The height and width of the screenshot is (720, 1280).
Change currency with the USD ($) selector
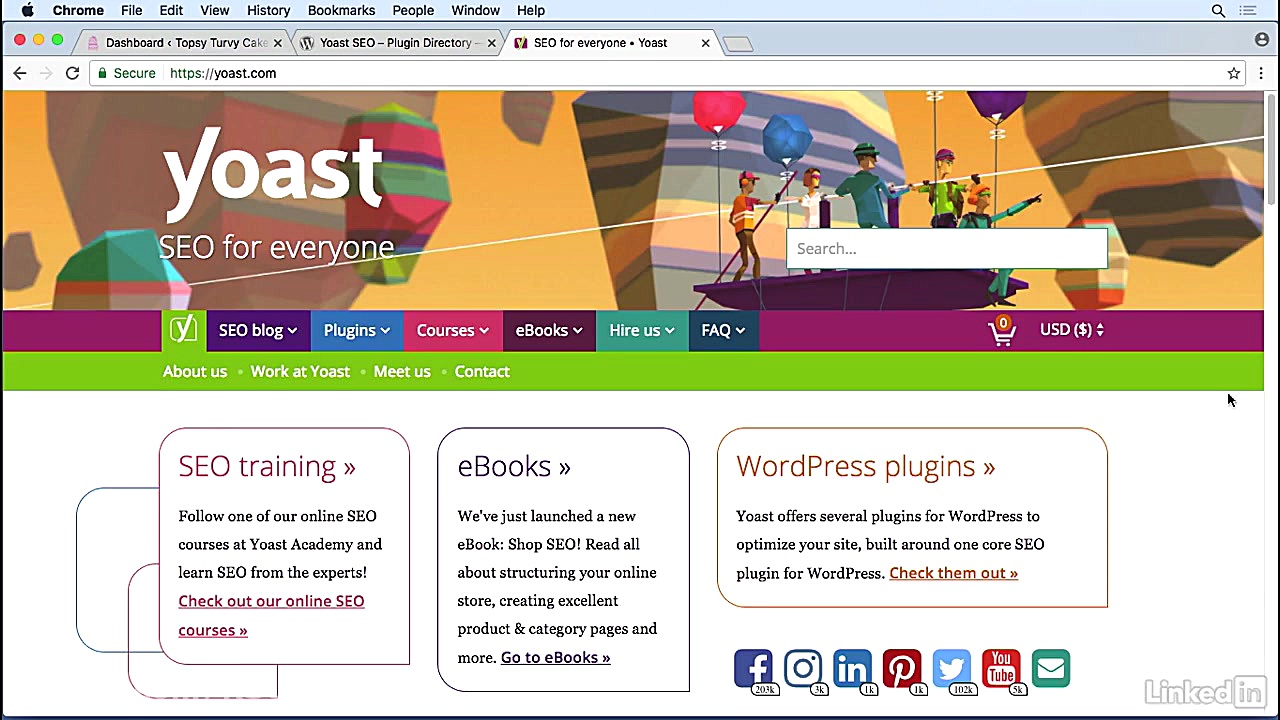tap(1072, 329)
